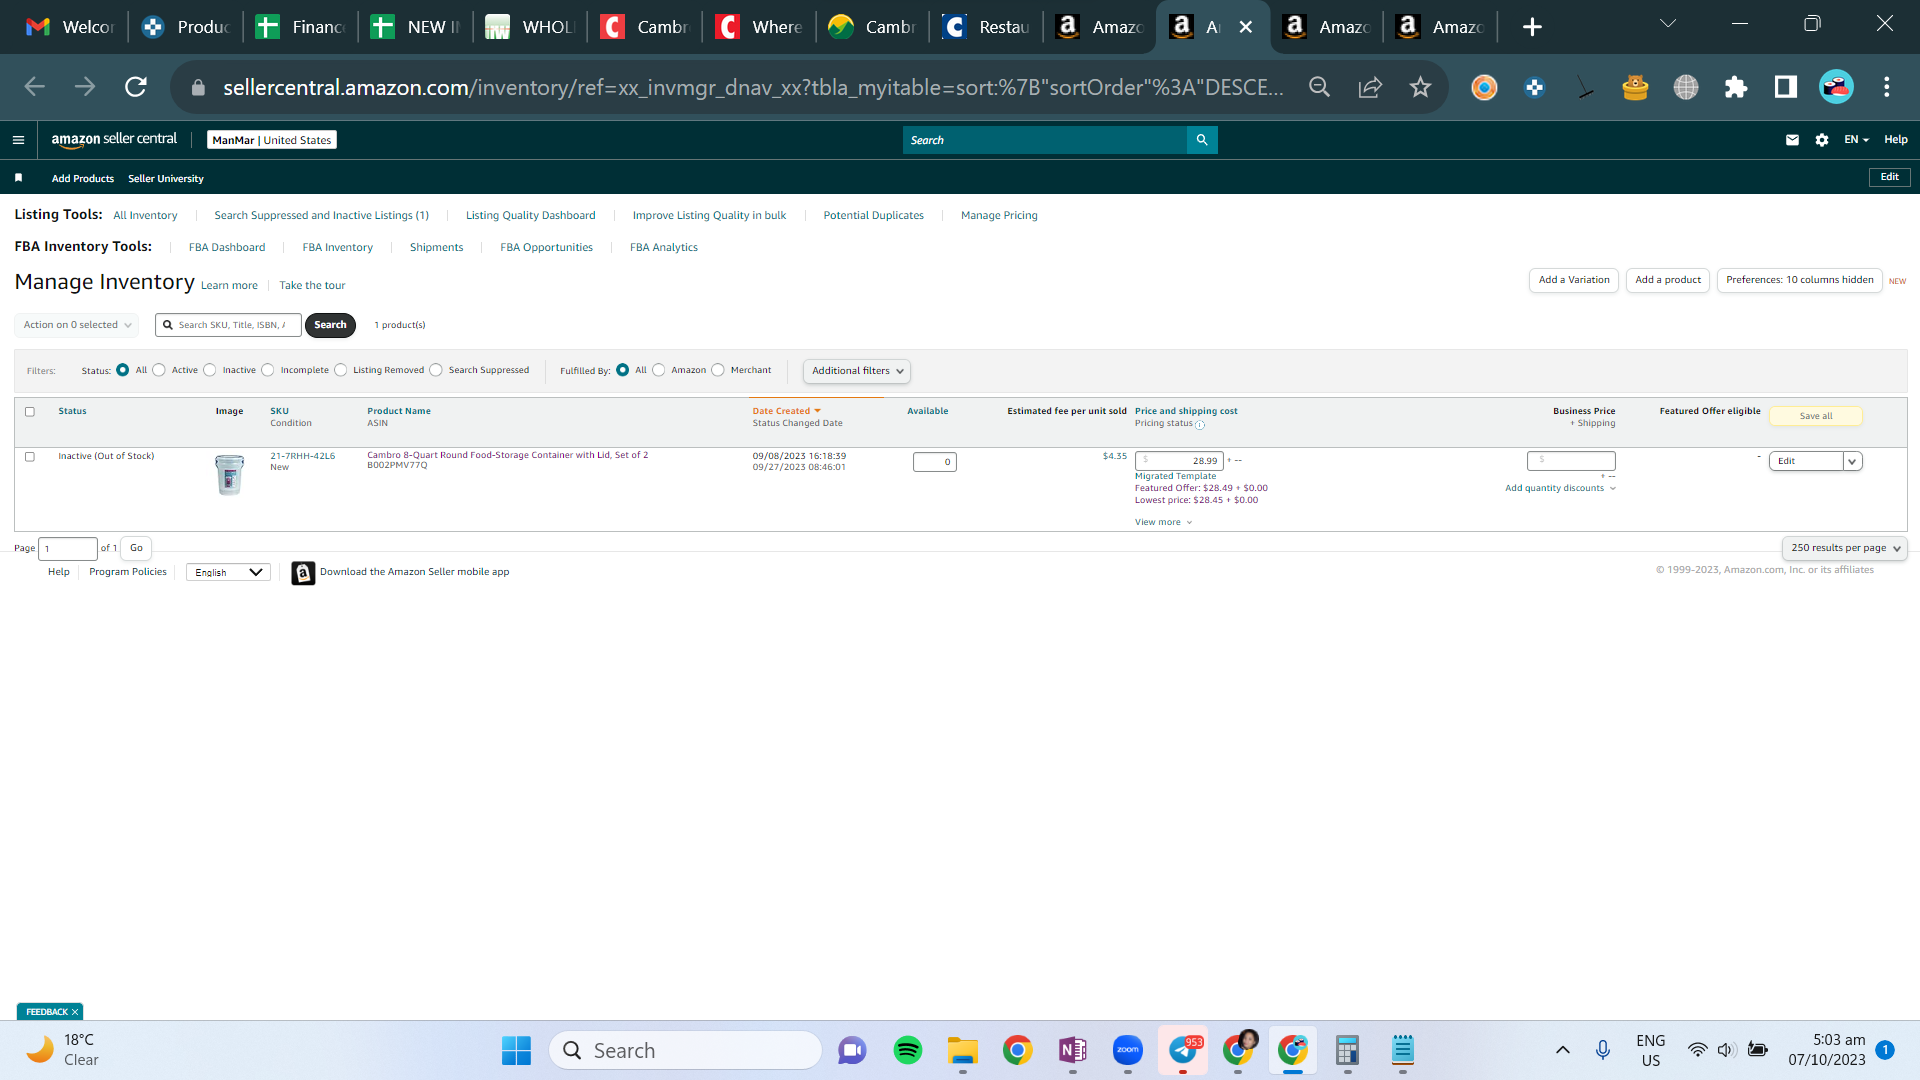Screen dimensions: 1920x1080
Task: Open the Shipments tool
Action: point(436,247)
